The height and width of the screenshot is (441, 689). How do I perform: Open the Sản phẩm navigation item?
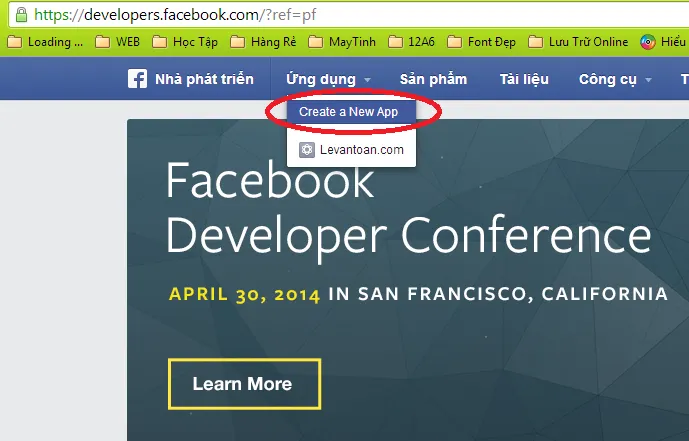pyautogui.click(x=433, y=79)
